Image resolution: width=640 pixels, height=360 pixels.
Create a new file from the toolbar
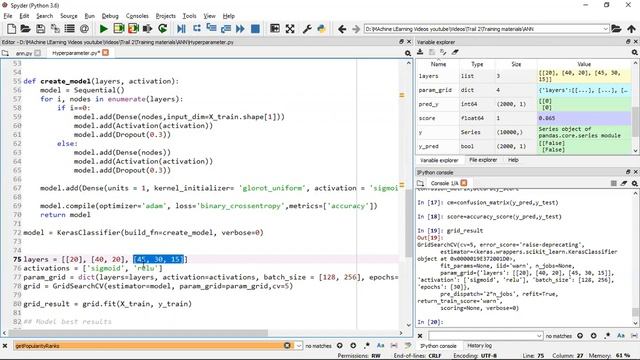11,29
